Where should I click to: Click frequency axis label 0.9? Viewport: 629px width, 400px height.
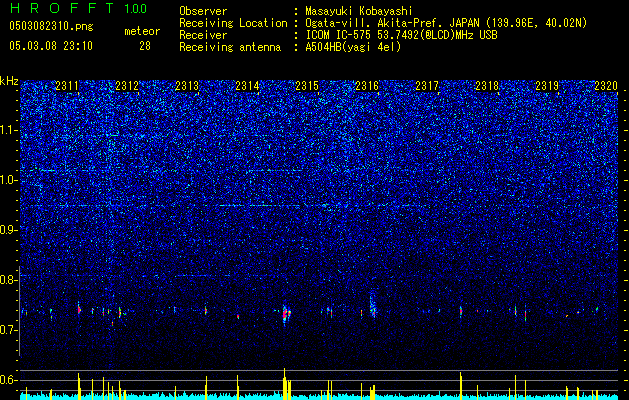(x=8, y=230)
